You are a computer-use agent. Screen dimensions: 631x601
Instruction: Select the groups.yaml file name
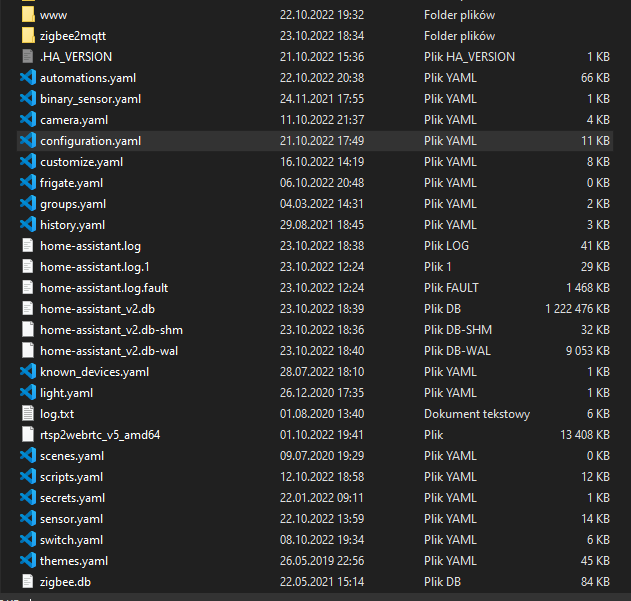click(x=73, y=204)
